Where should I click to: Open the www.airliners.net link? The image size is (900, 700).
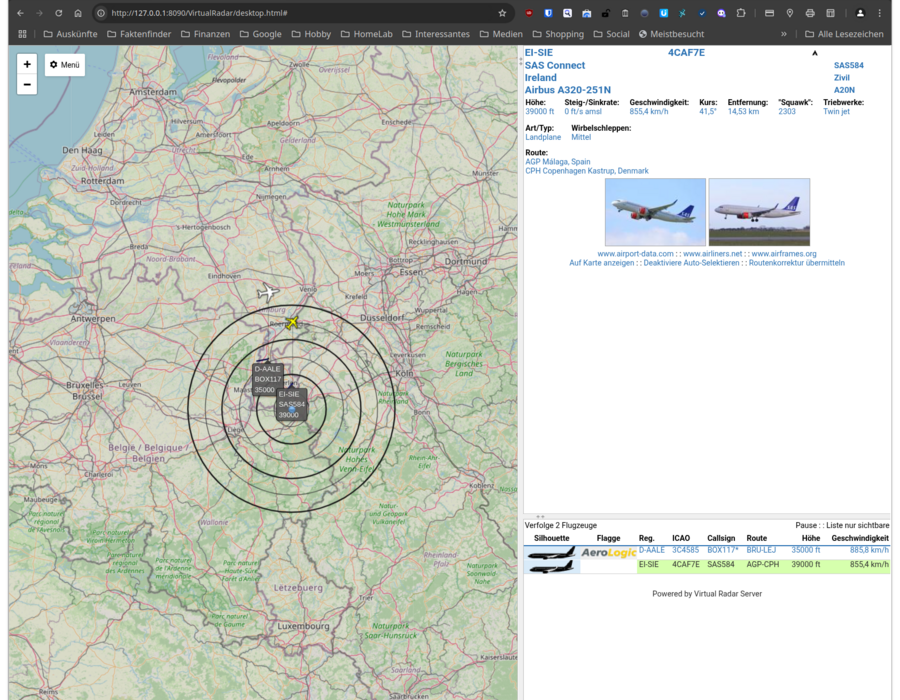[x=712, y=254]
